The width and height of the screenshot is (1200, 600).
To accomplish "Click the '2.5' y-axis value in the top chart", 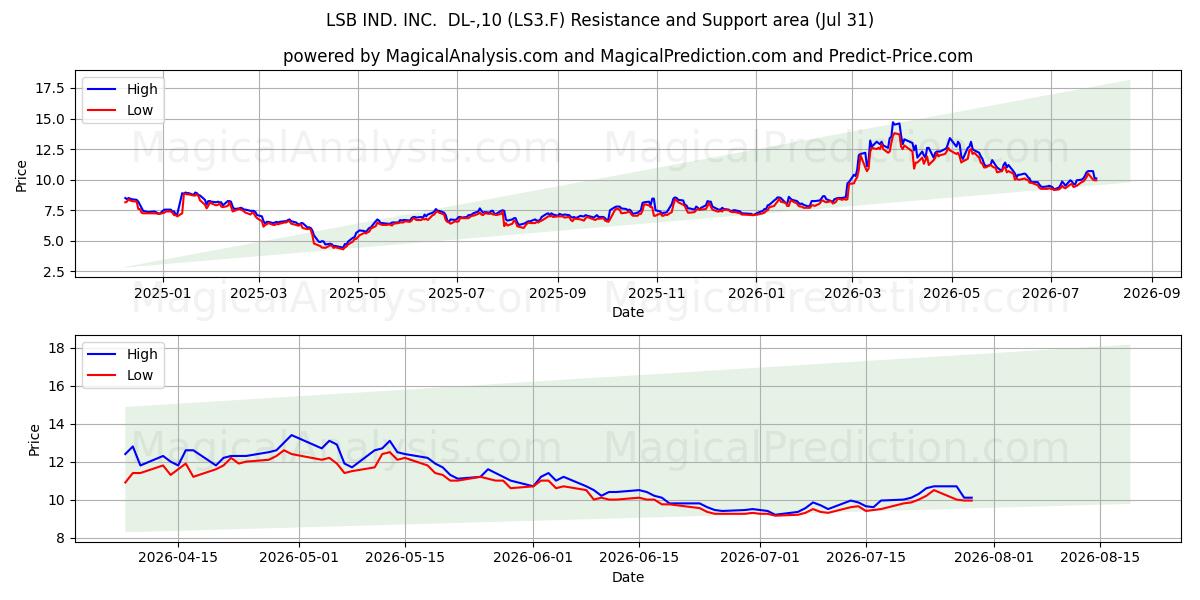I will pos(54,272).
